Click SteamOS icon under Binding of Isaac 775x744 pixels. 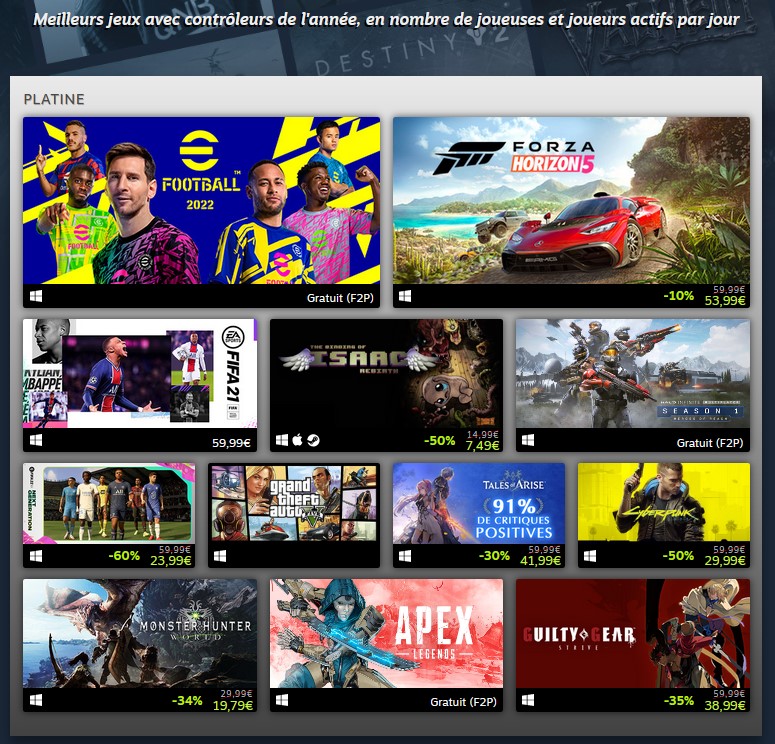pyautogui.click(x=313, y=440)
